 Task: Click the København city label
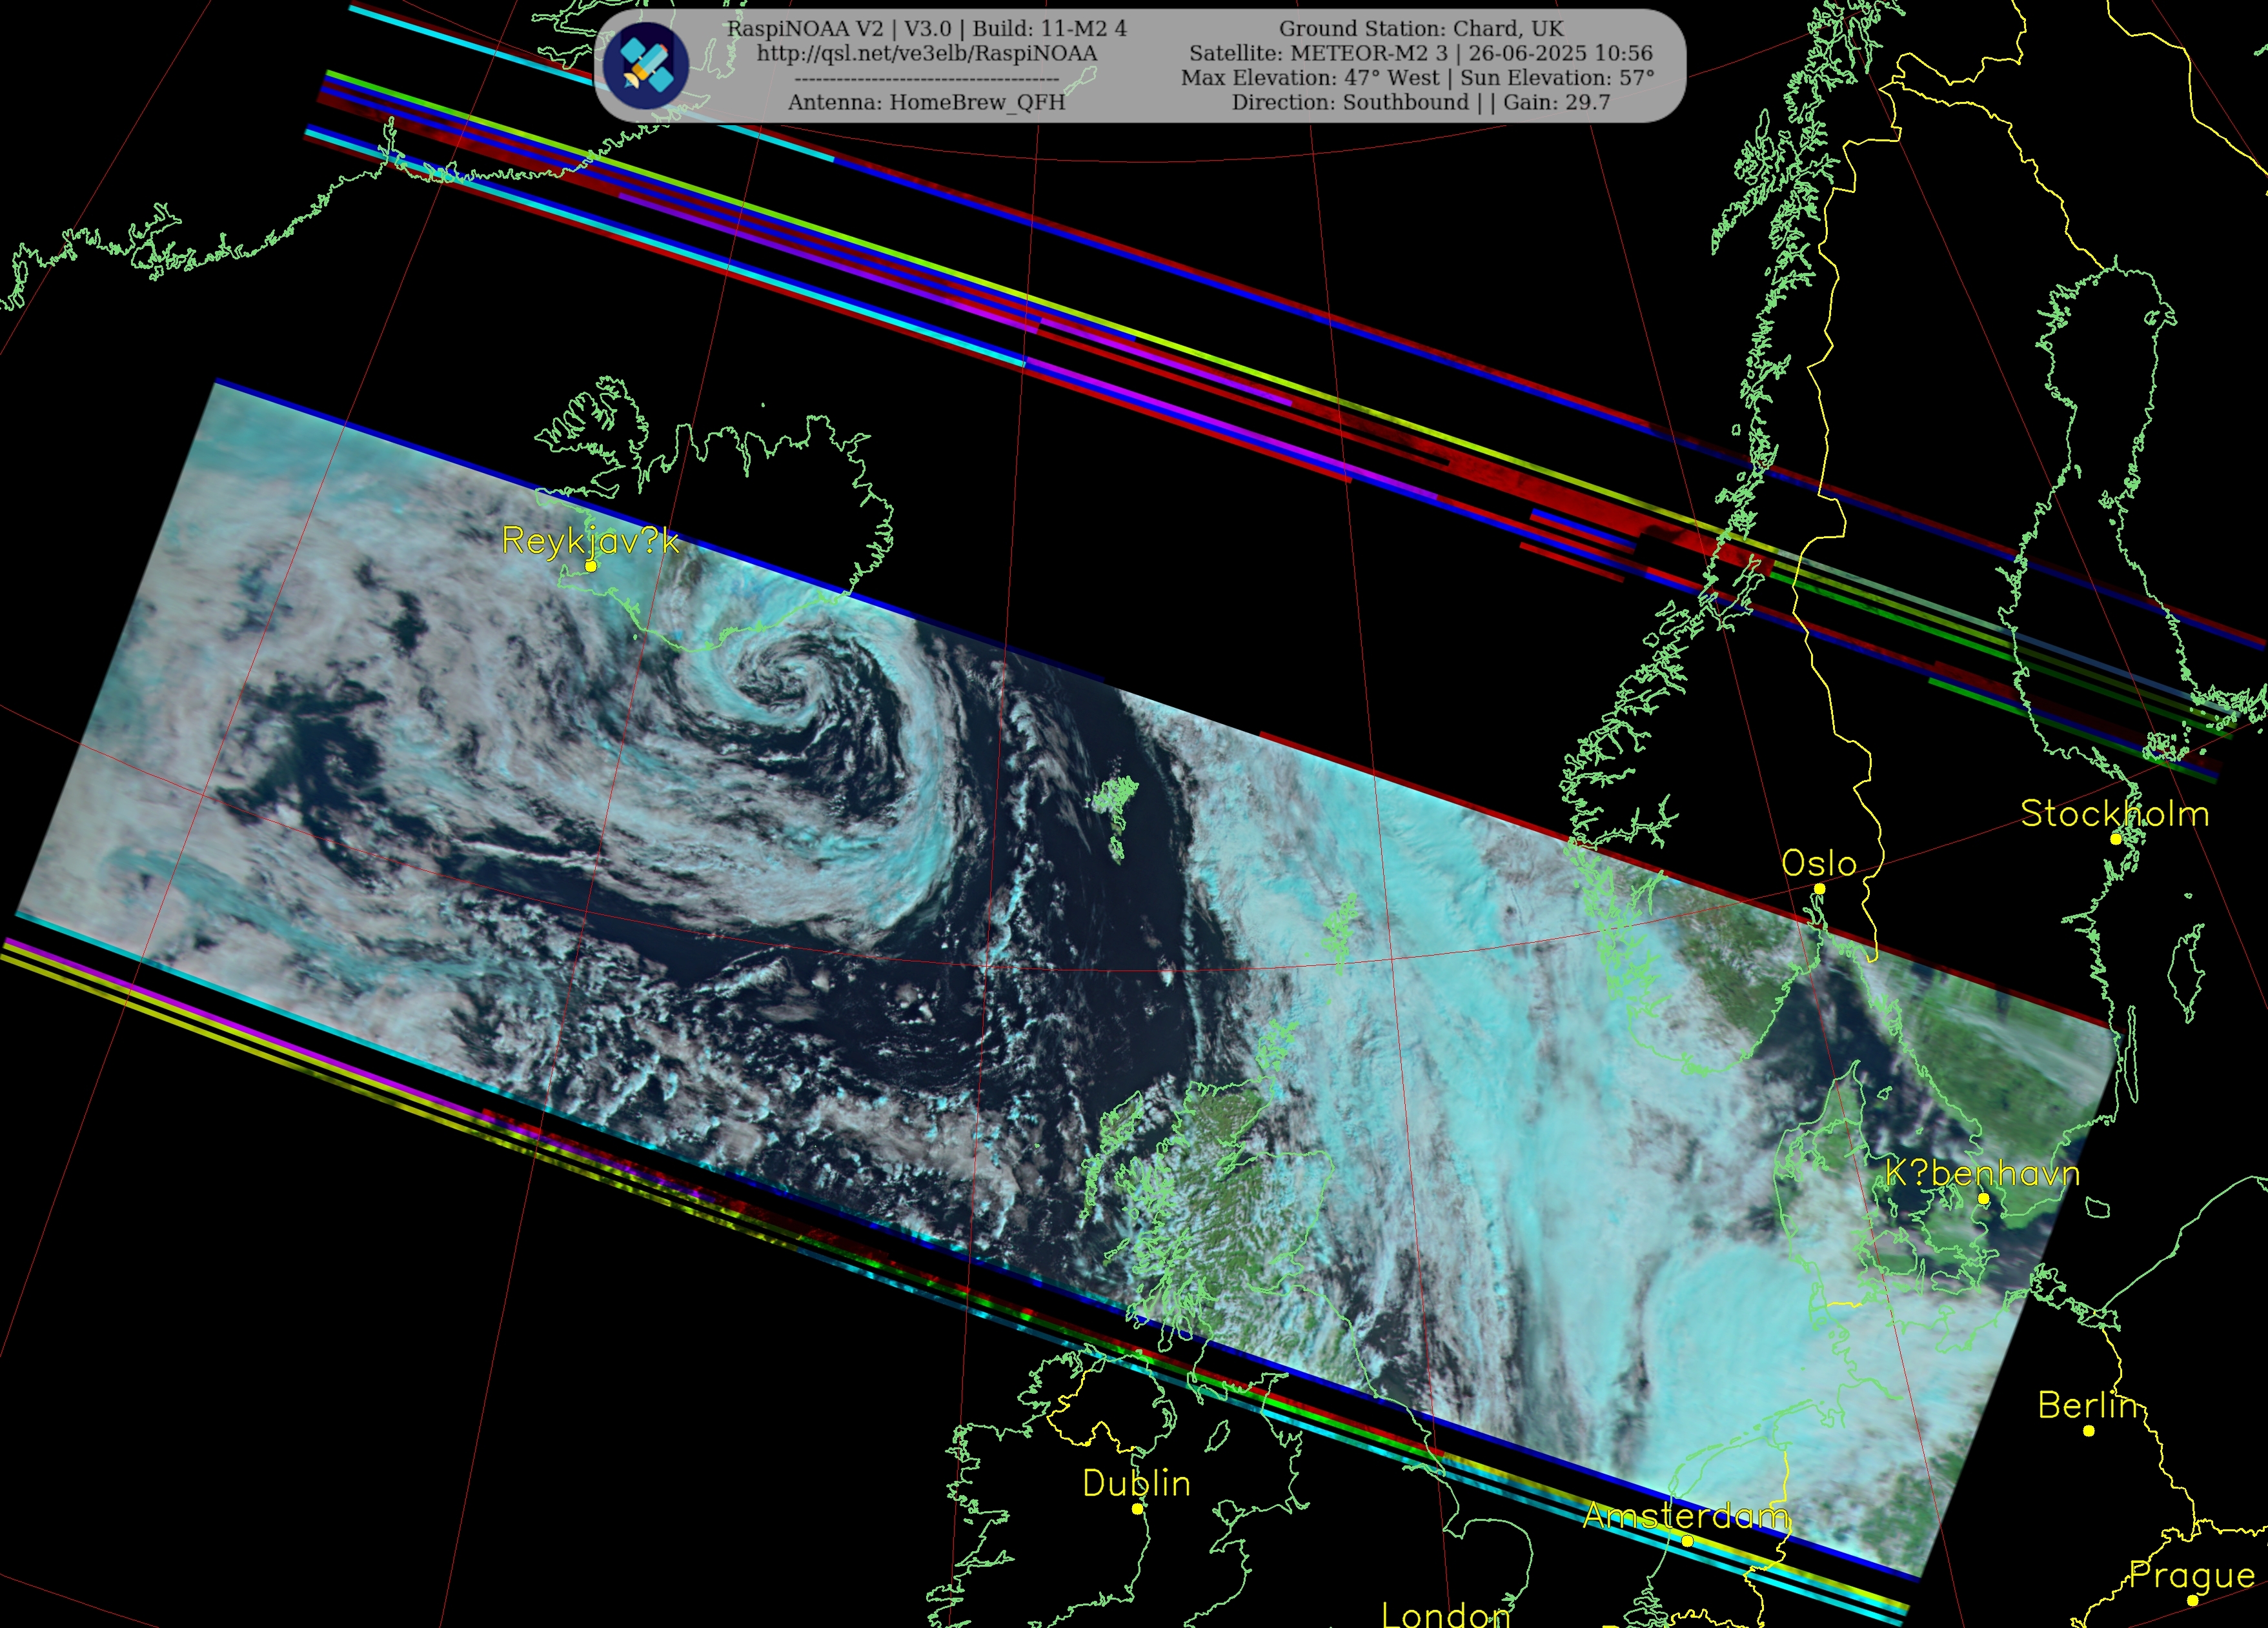(x=1982, y=1172)
